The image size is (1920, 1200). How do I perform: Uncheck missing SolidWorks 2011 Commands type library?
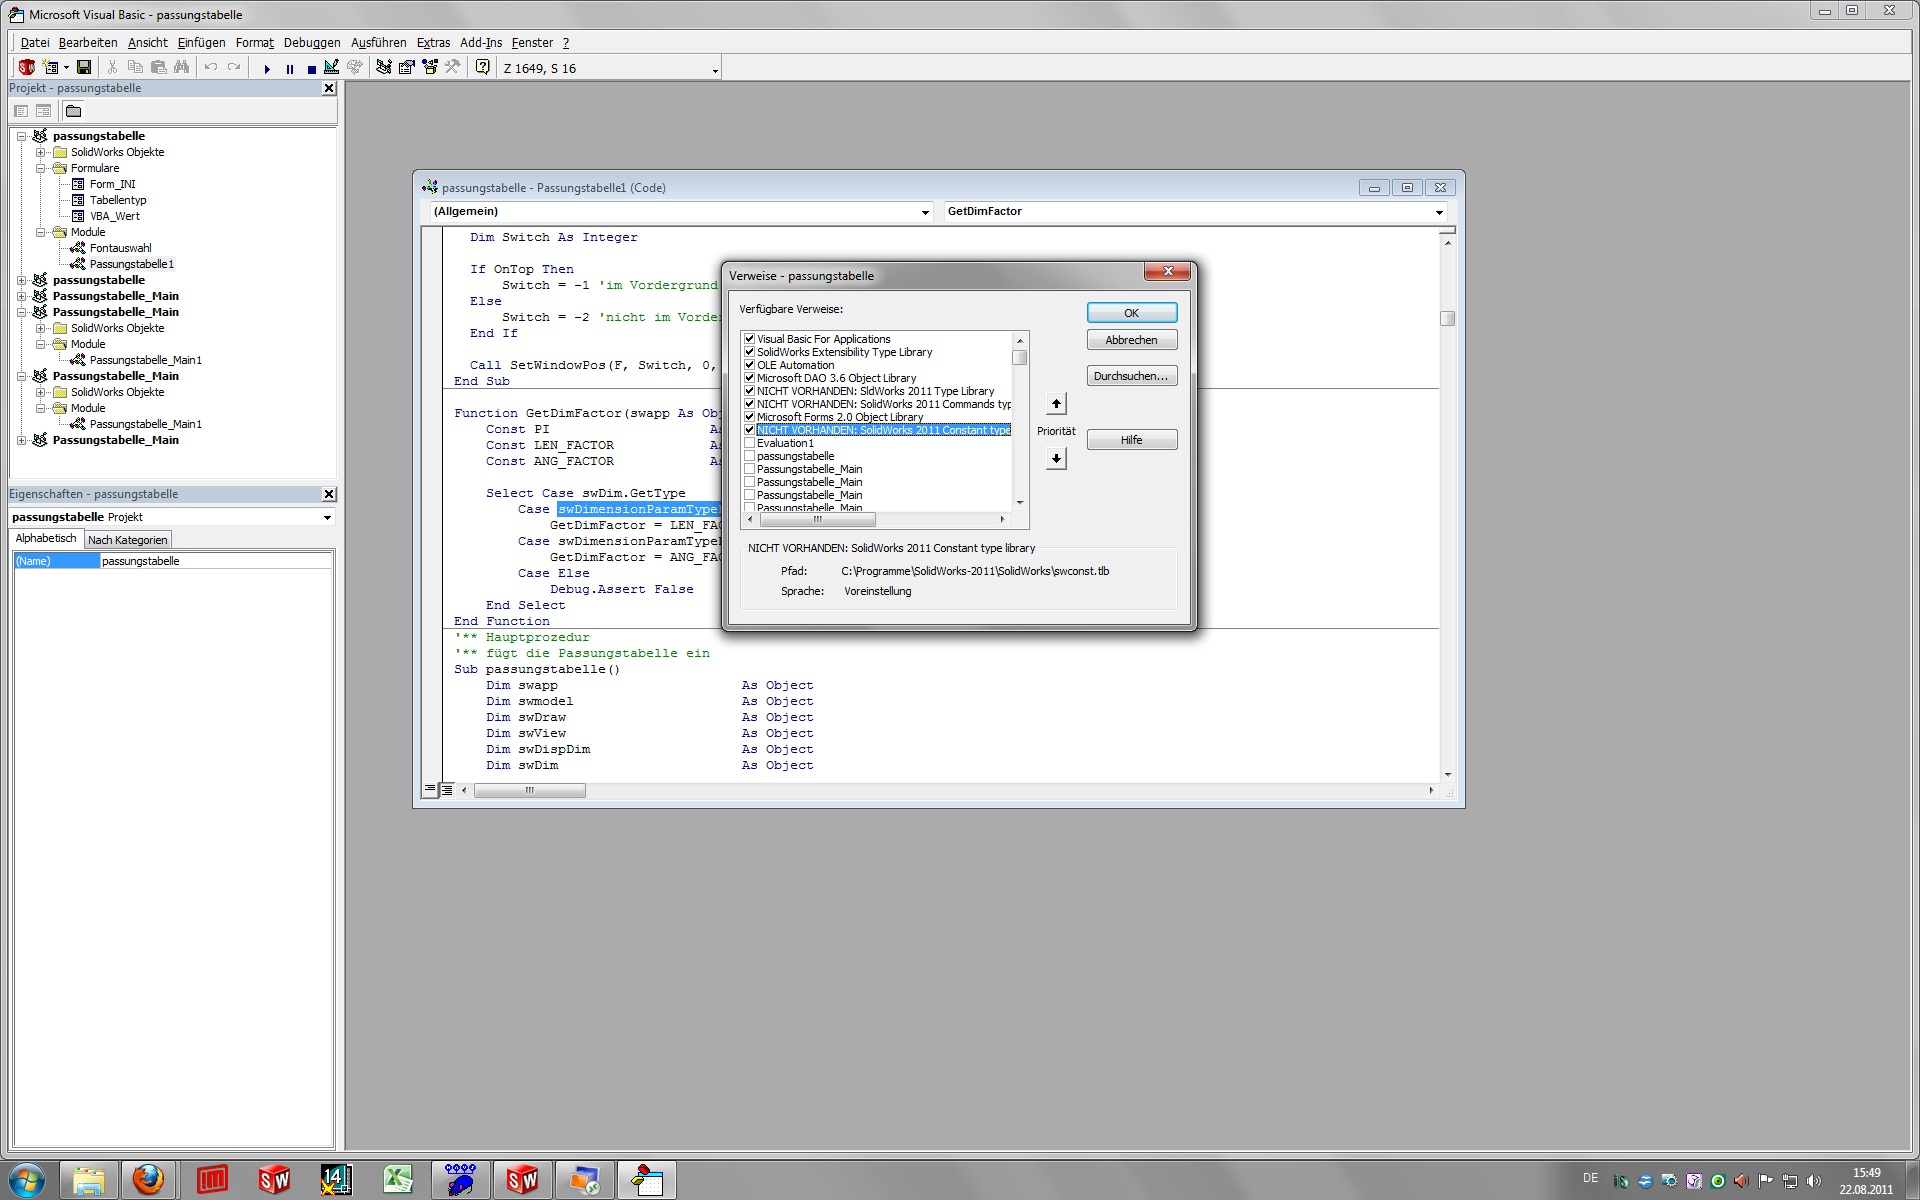[x=749, y=404]
